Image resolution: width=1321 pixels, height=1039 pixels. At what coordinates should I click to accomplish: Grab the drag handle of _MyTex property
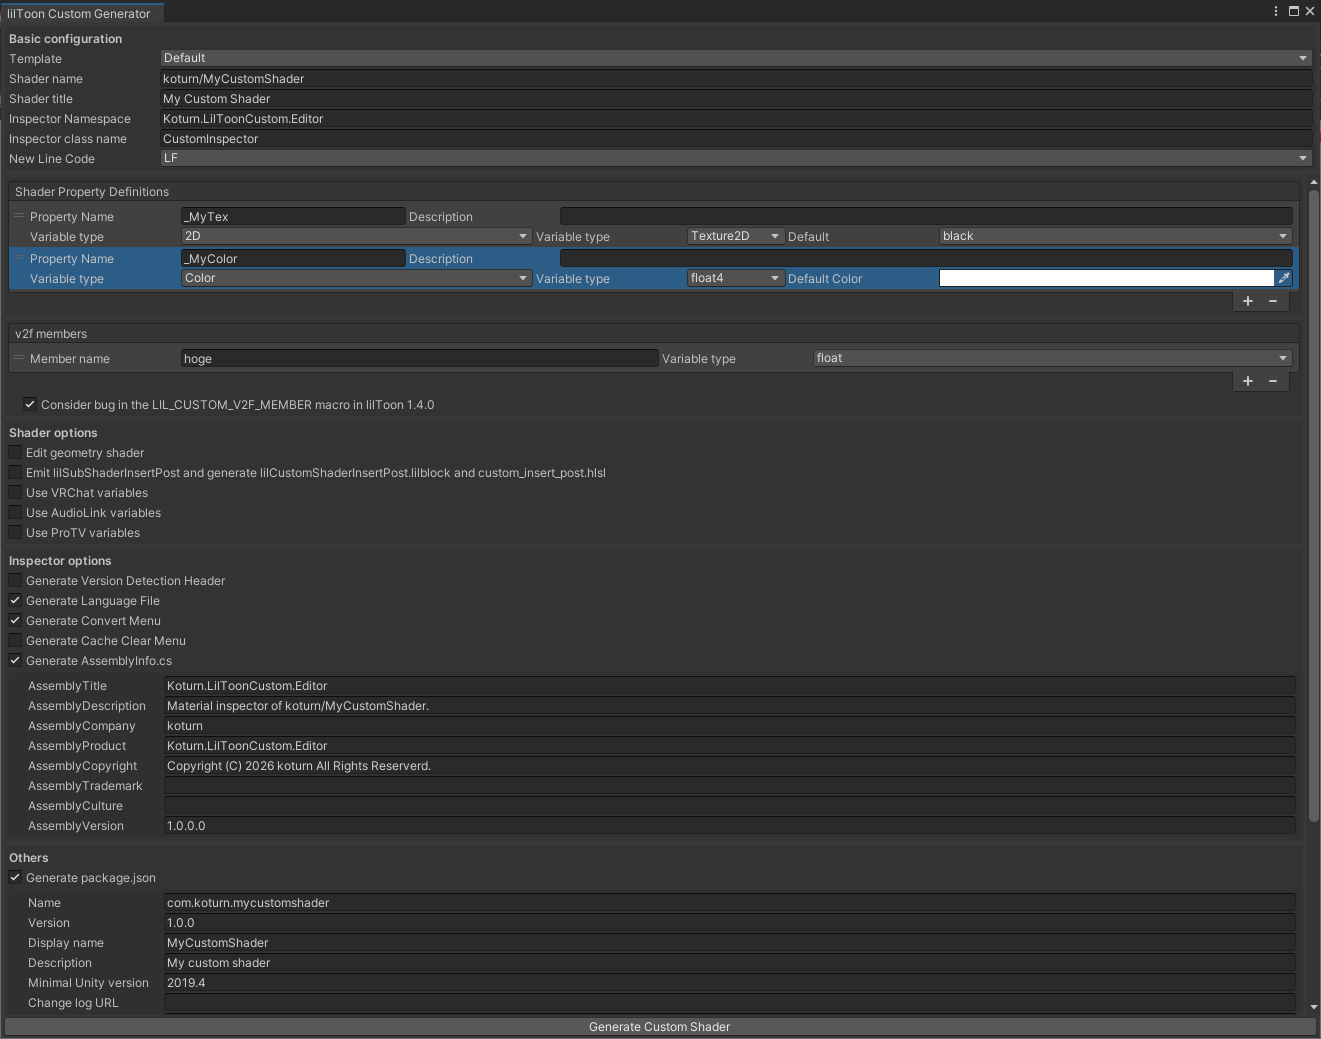click(19, 216)
